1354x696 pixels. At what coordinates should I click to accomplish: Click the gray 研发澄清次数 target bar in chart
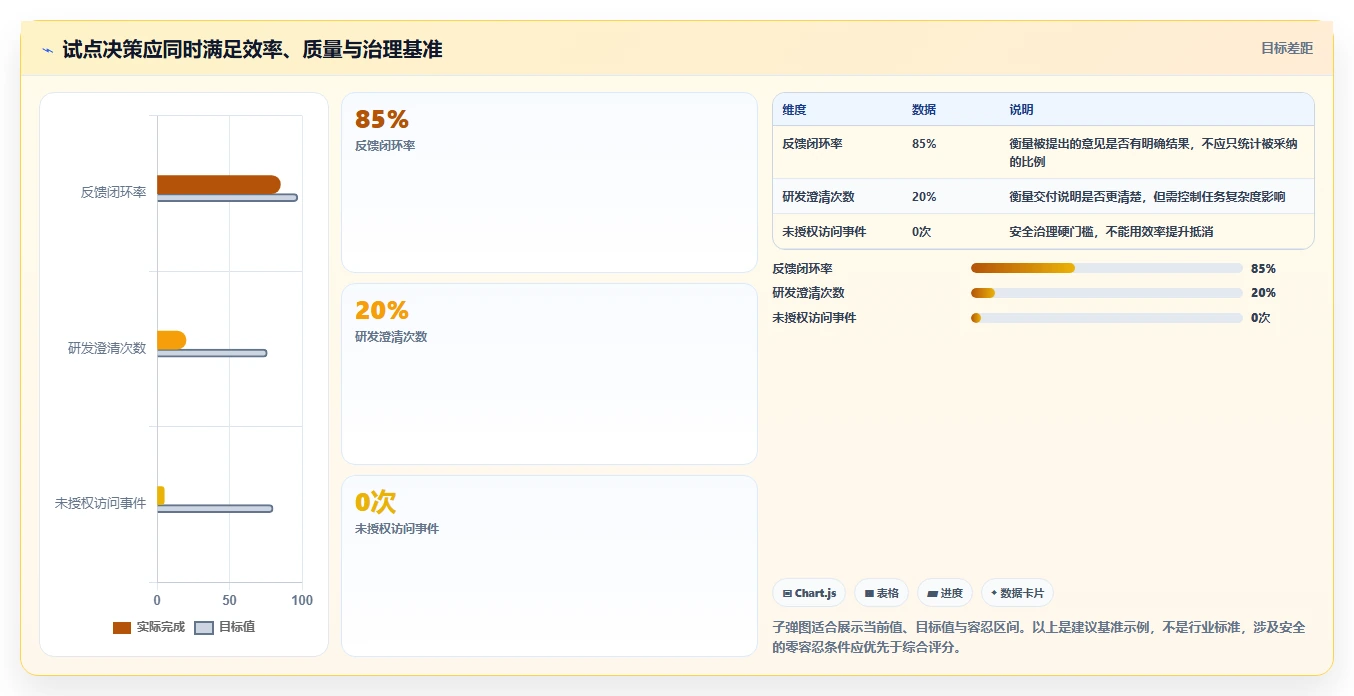(212, 353)
